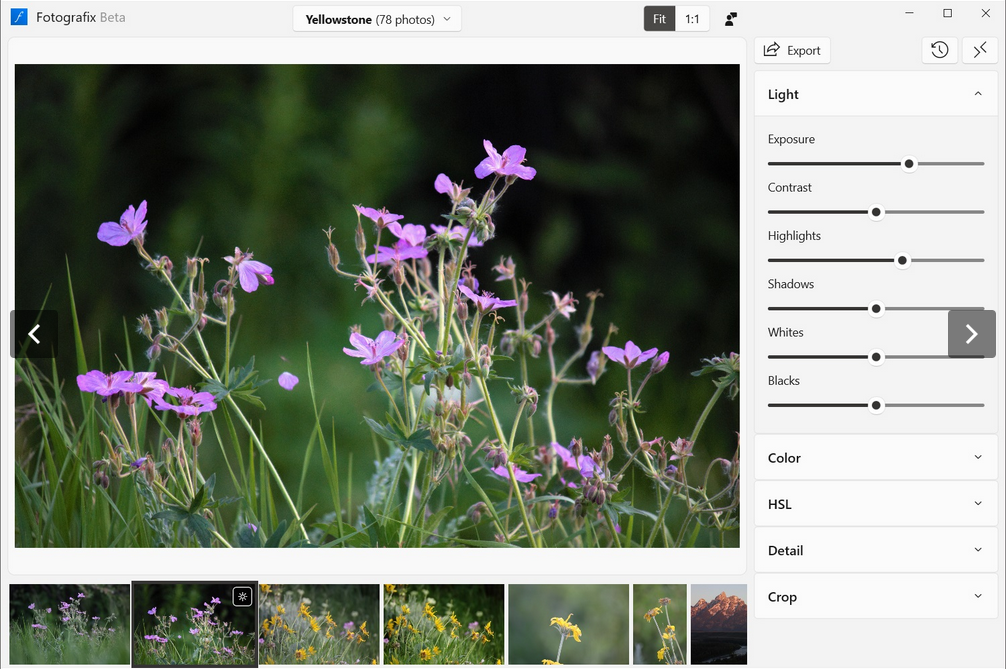This screenshot has width=1006, height=669.
Task: Select first purple wildflower thumbnail
Action: 69,624
